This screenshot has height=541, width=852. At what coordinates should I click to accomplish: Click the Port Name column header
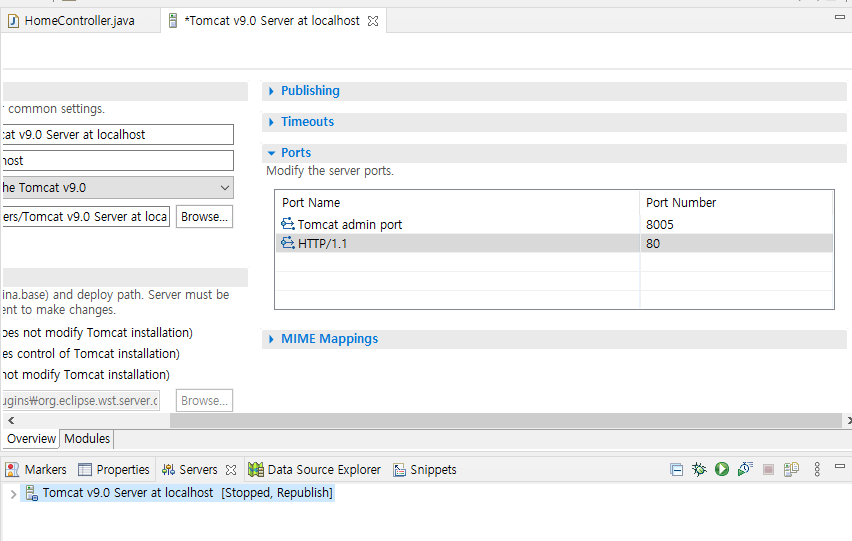tap(457, 203)
